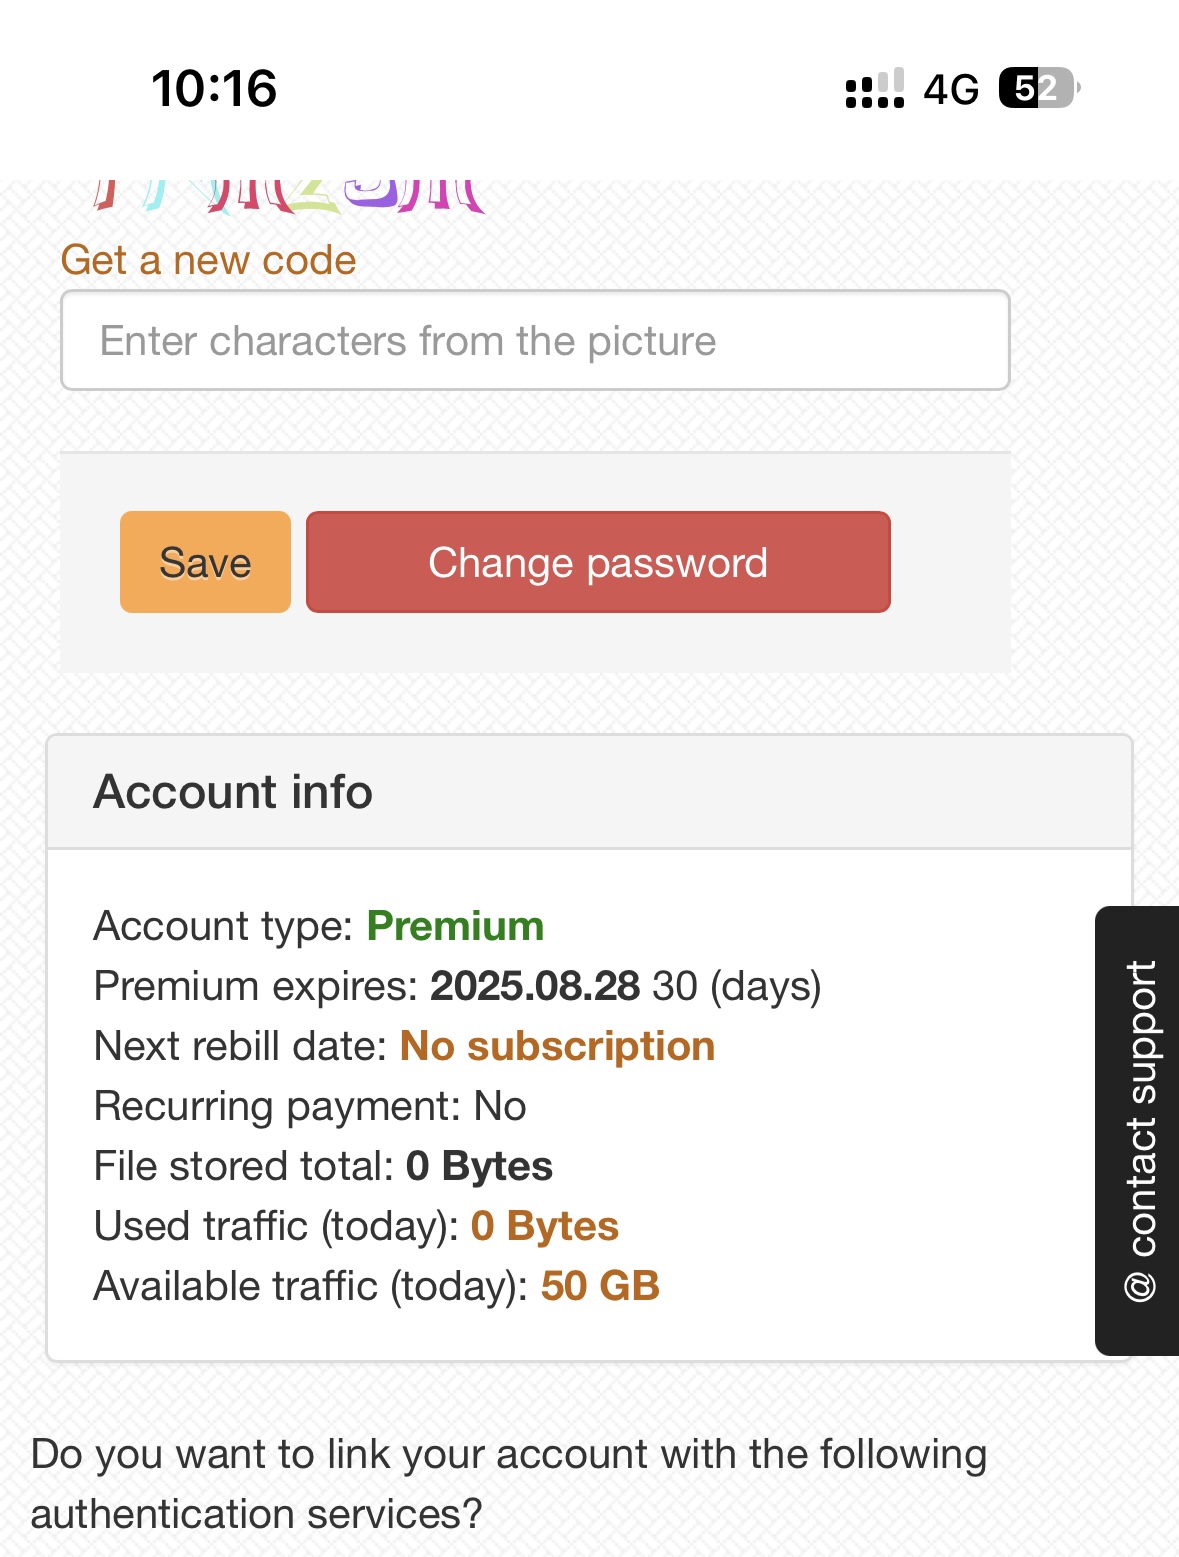Click the "Get a new code" link
The image size is (1179, 1557).
[208, 260]
